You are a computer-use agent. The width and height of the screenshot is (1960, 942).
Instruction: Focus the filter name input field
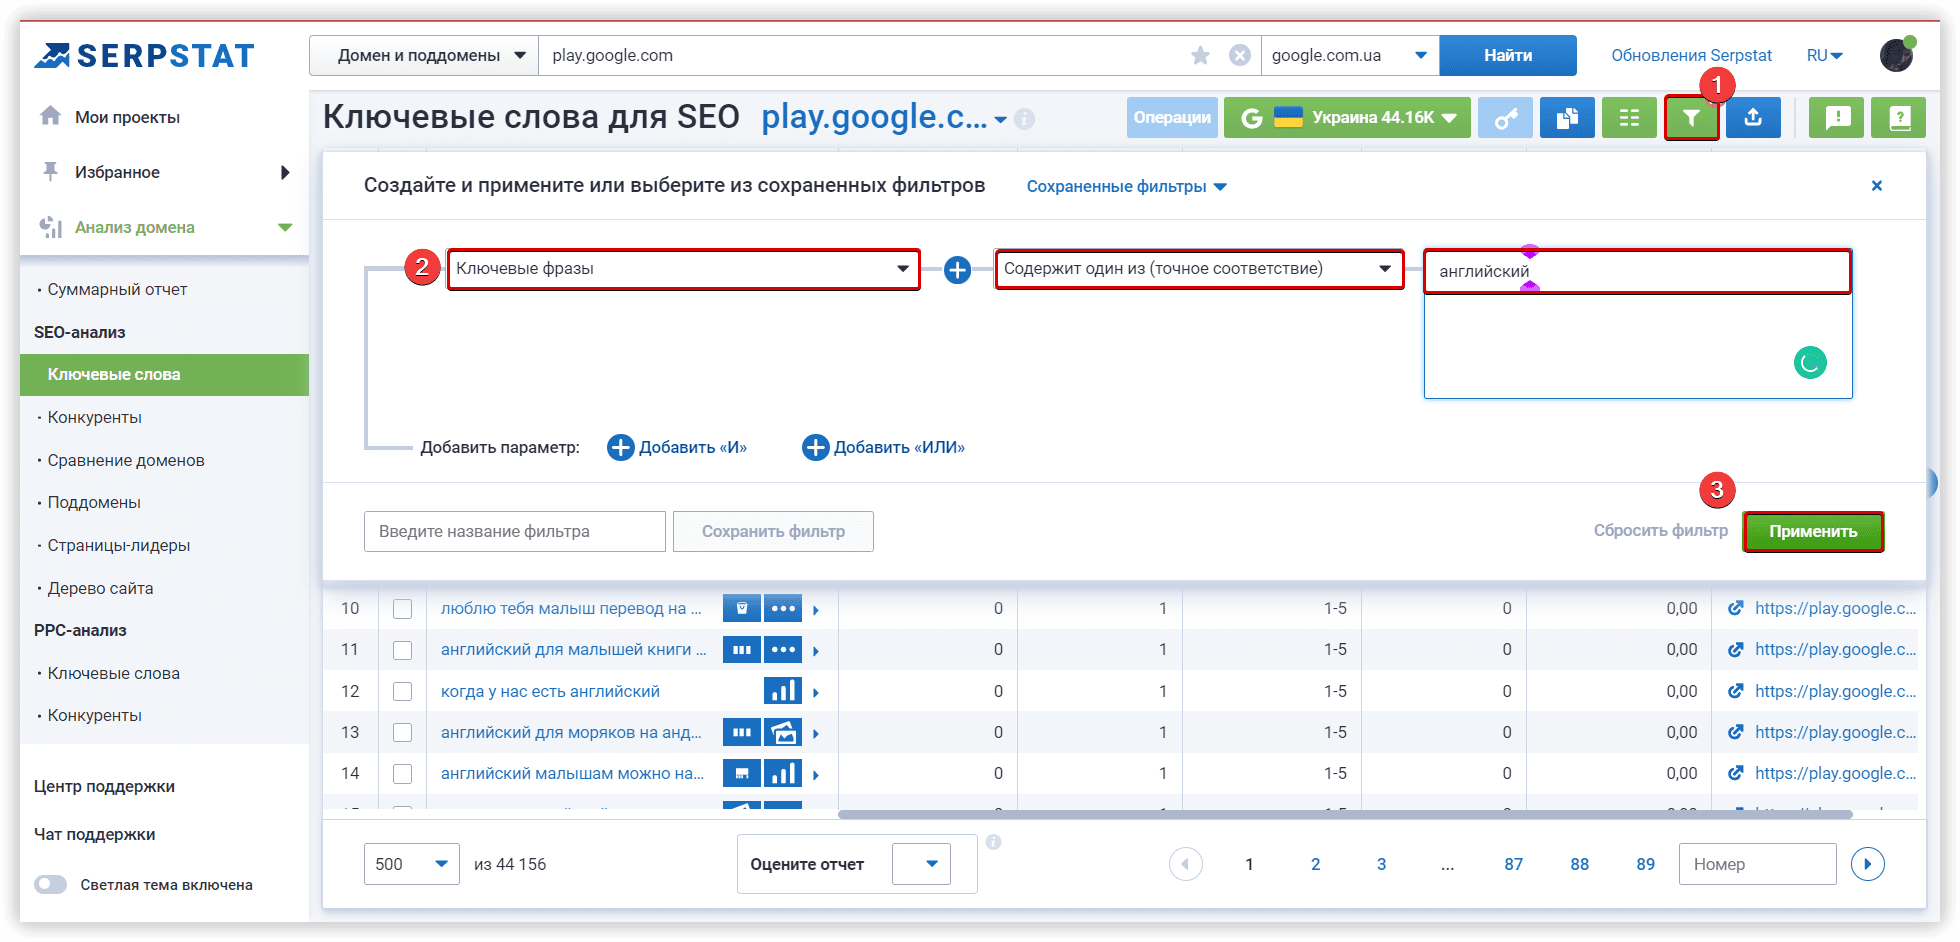click(x=515, y=532)
